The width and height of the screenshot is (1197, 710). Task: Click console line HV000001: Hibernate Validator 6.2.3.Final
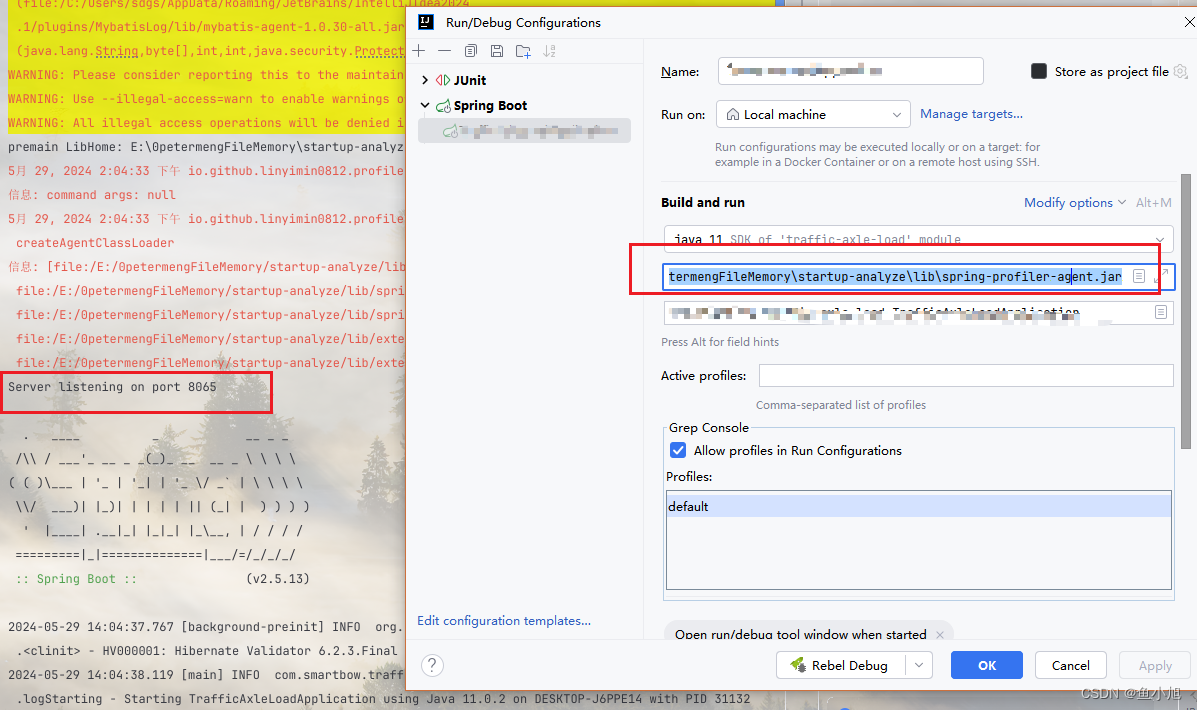click(x=206, y=650)
